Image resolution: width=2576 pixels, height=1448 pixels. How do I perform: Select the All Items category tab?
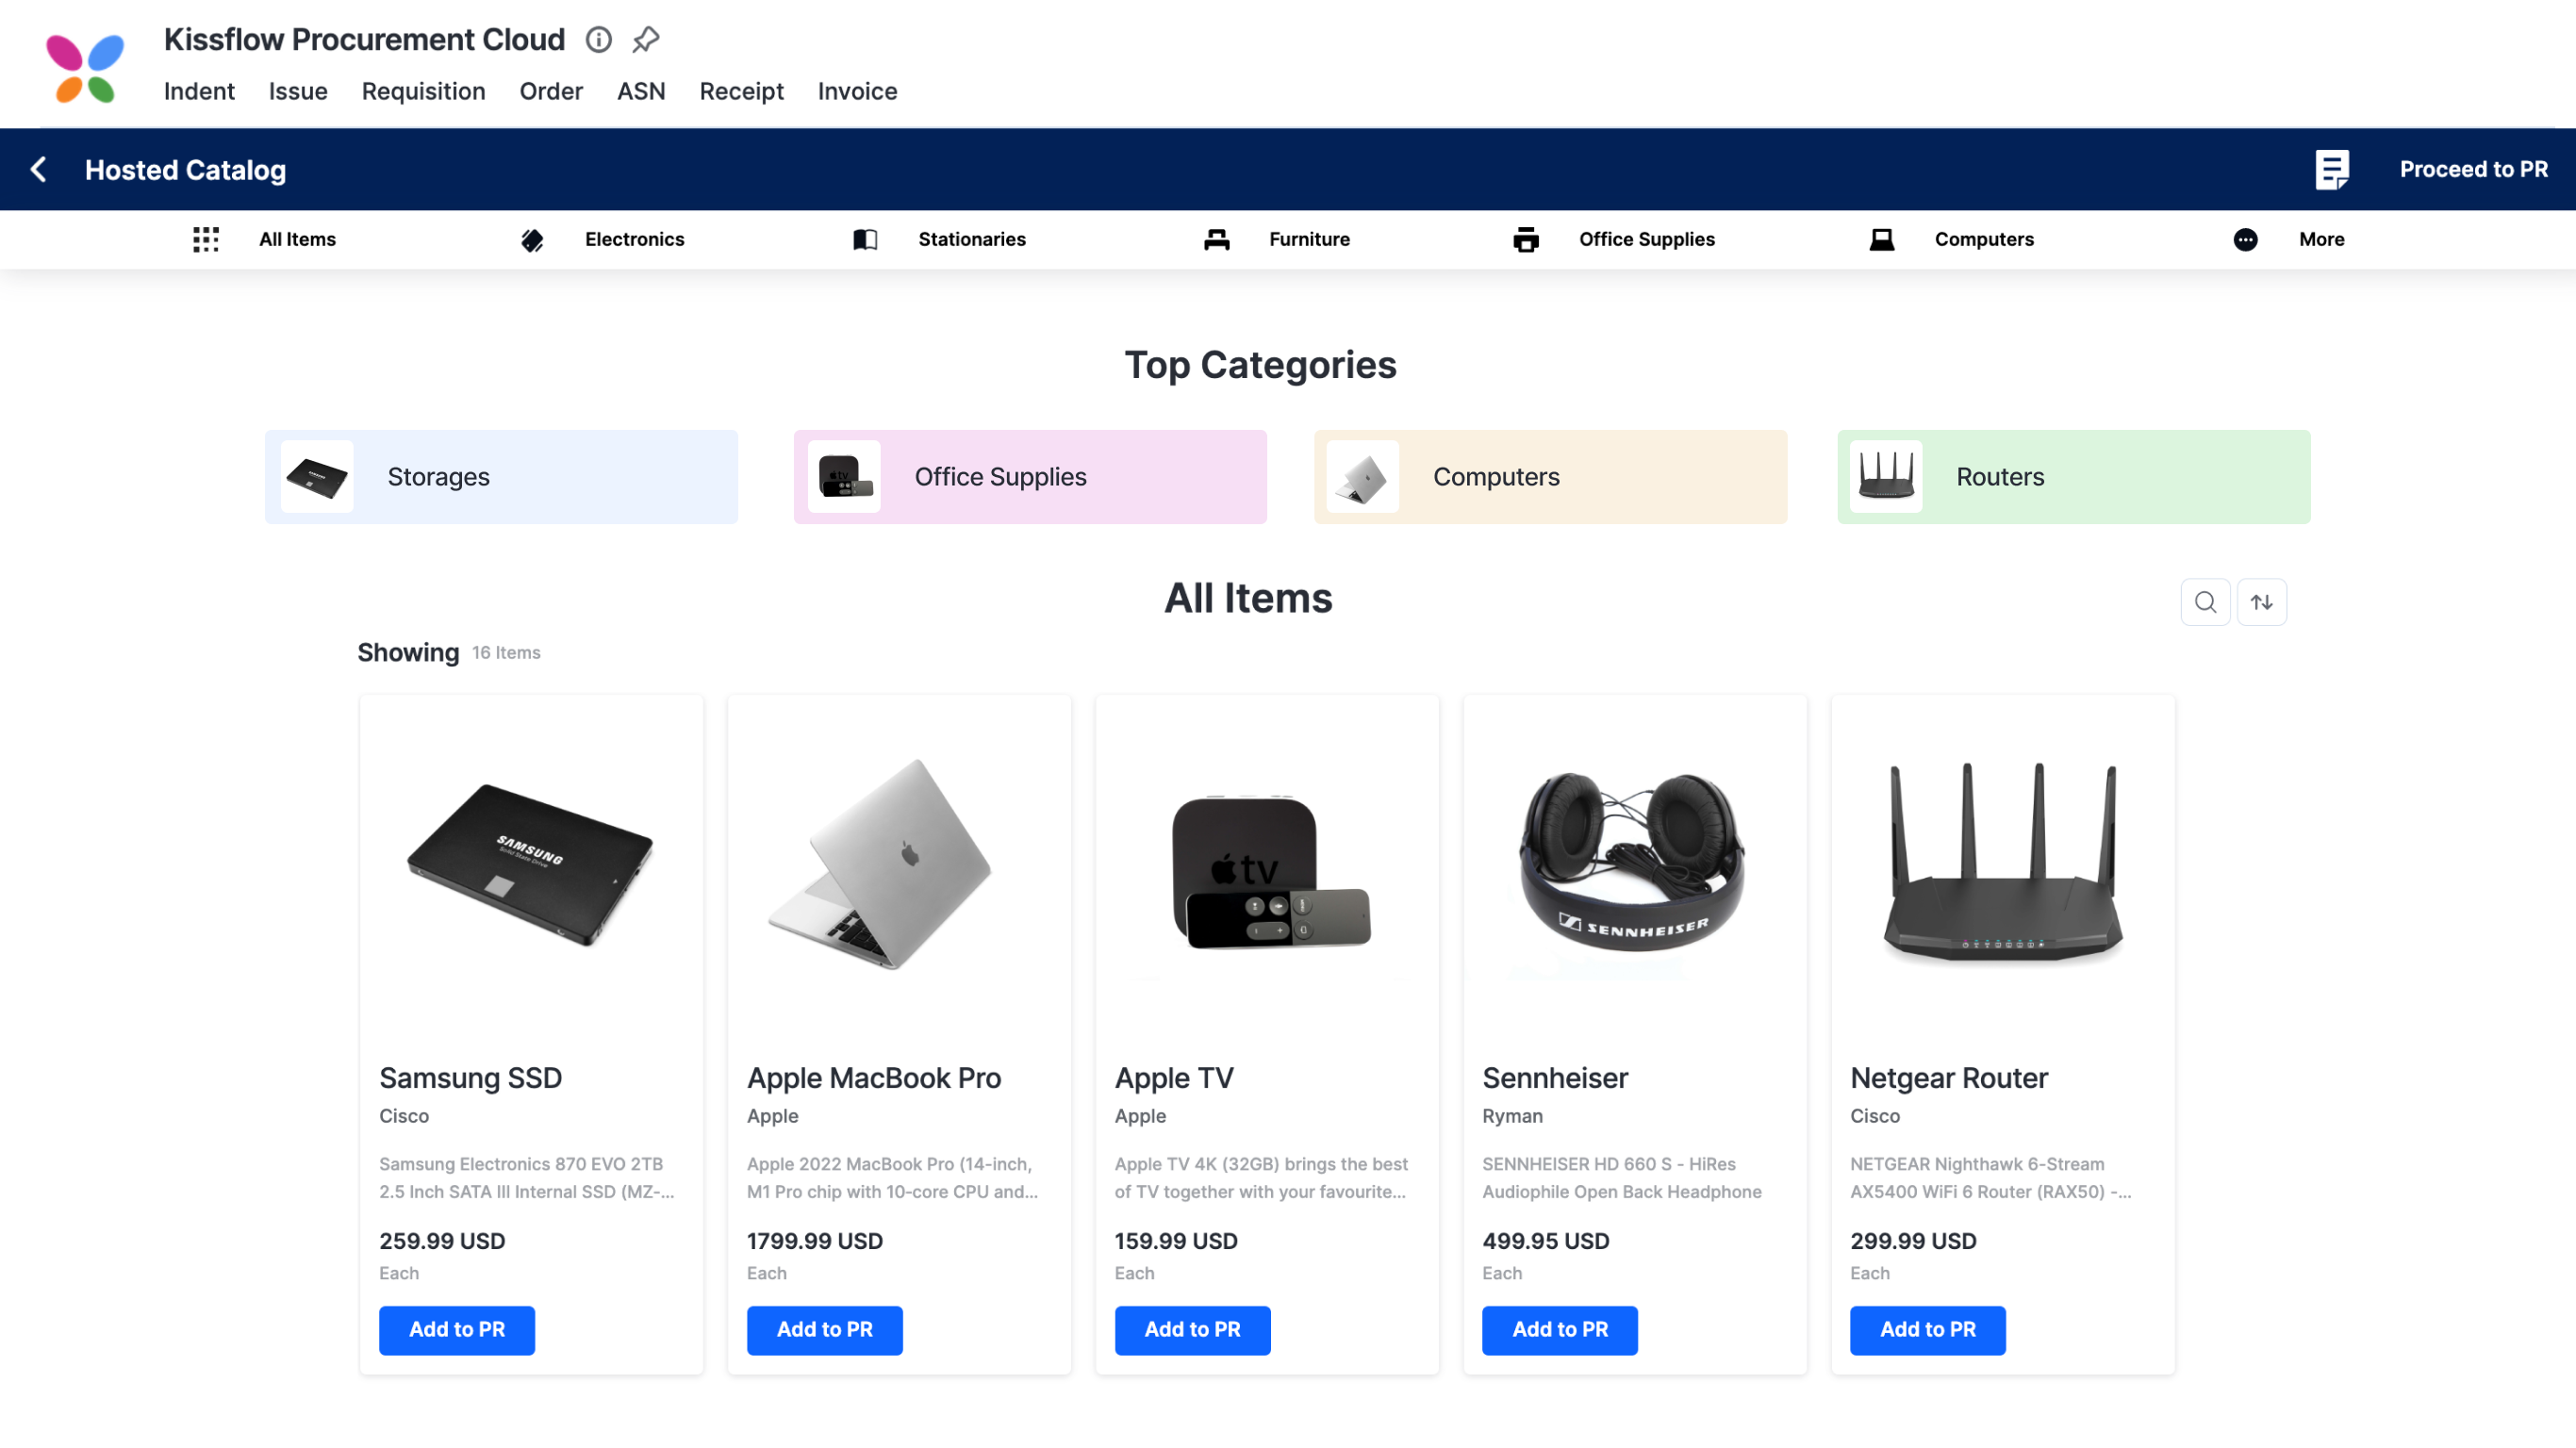[x=297, y=239]
